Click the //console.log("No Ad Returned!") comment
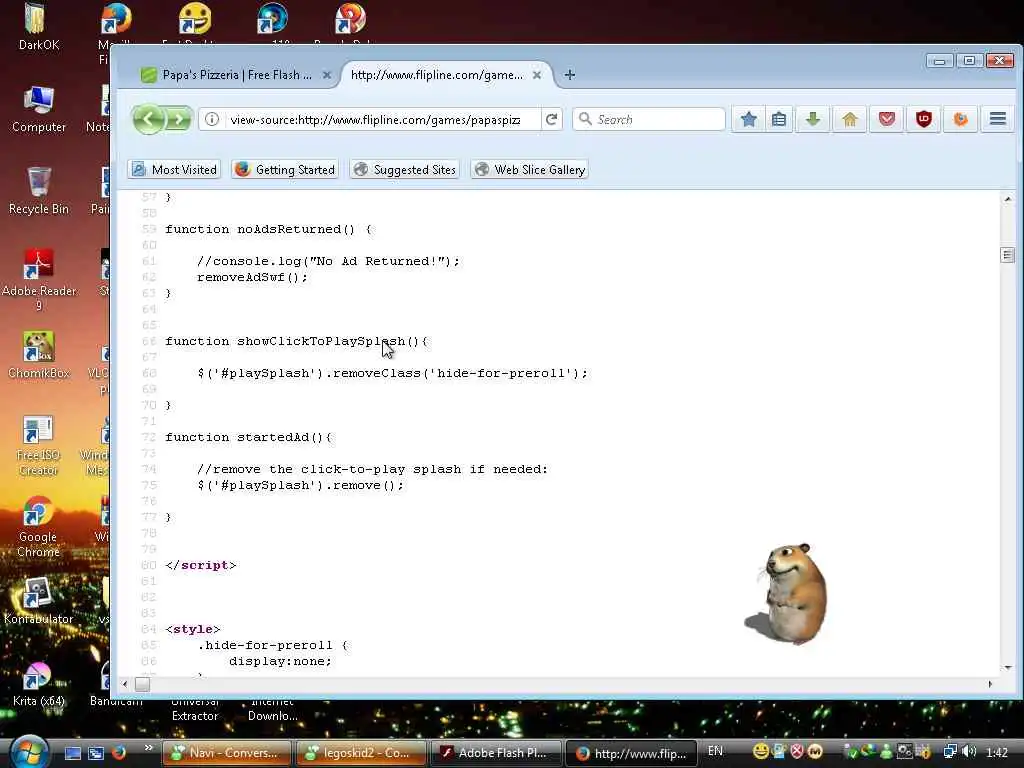The width and height of the screenshot is (1024, 768). pos(328,261)
